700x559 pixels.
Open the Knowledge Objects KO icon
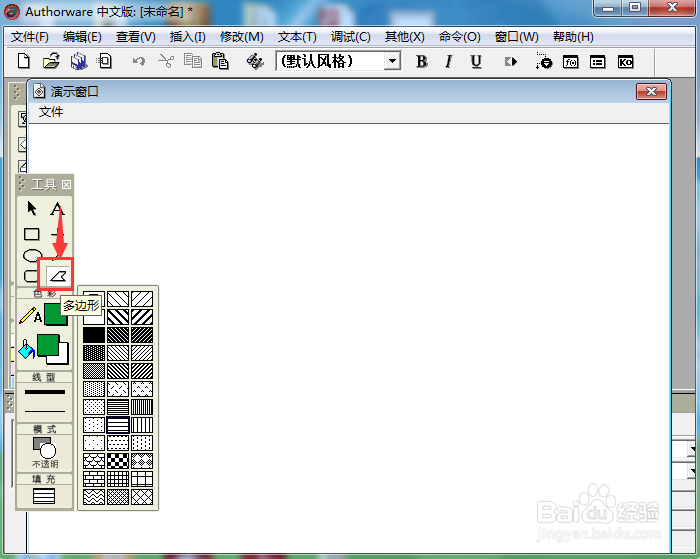pos(625,62)
